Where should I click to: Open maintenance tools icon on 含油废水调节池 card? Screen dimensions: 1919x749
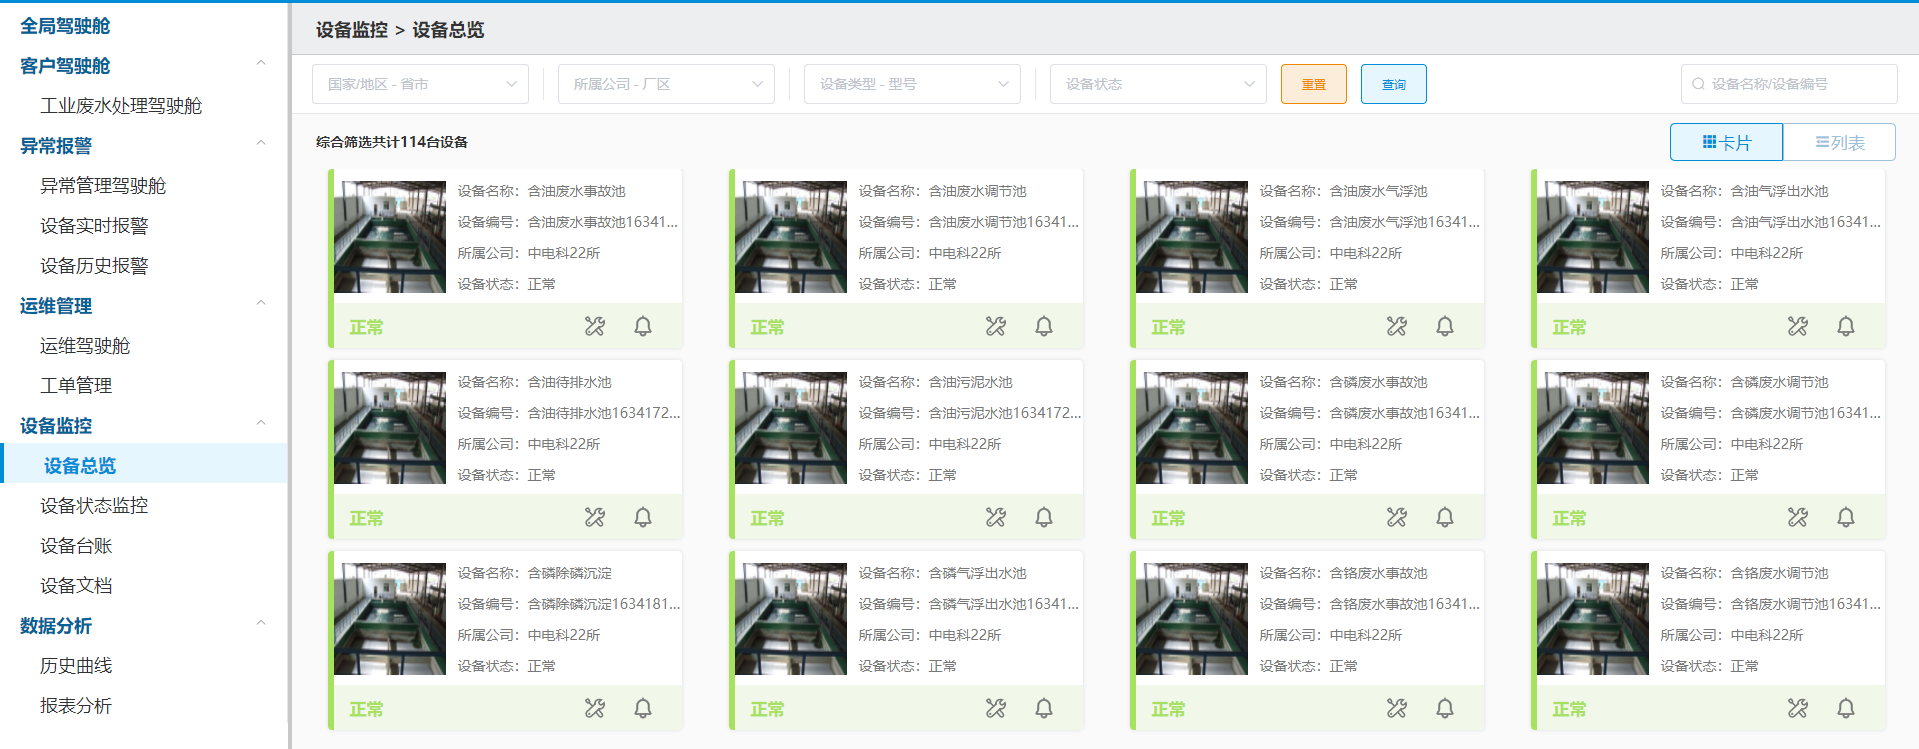coord(996,326)
